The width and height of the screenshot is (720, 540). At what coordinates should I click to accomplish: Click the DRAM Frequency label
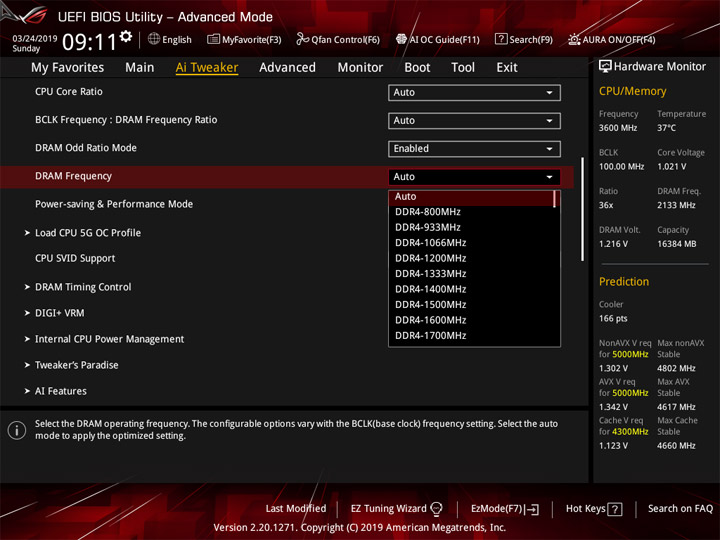tap(73, 176)
